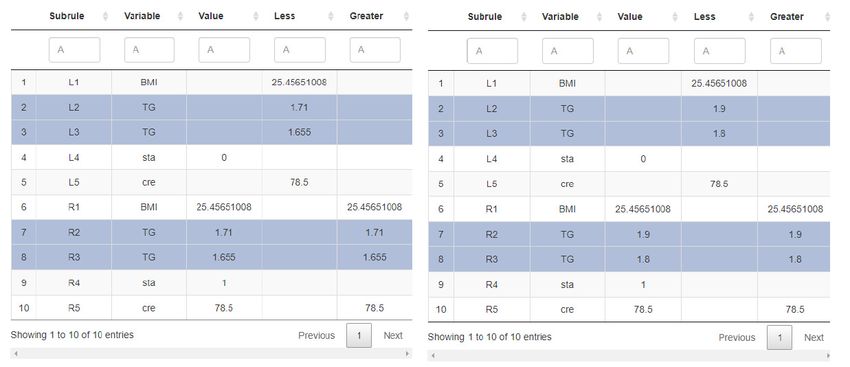Click right table Less filter box
The height and width of the screenshot is (367, 850).
point(720,51)
